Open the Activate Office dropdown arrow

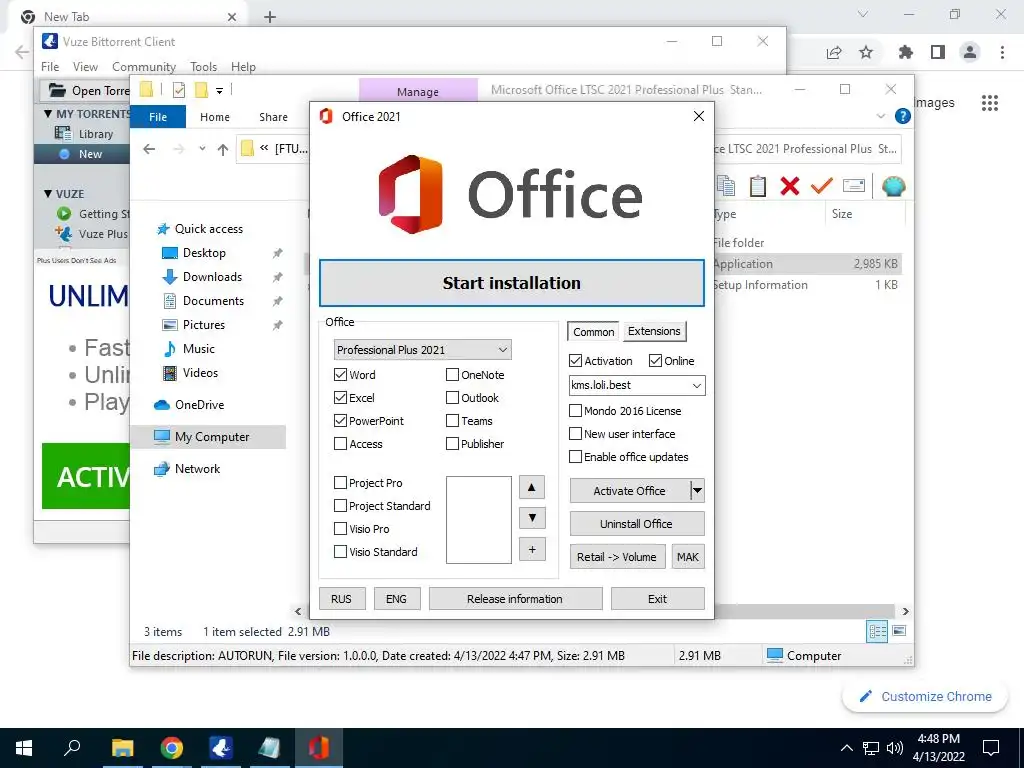(697, 490)
